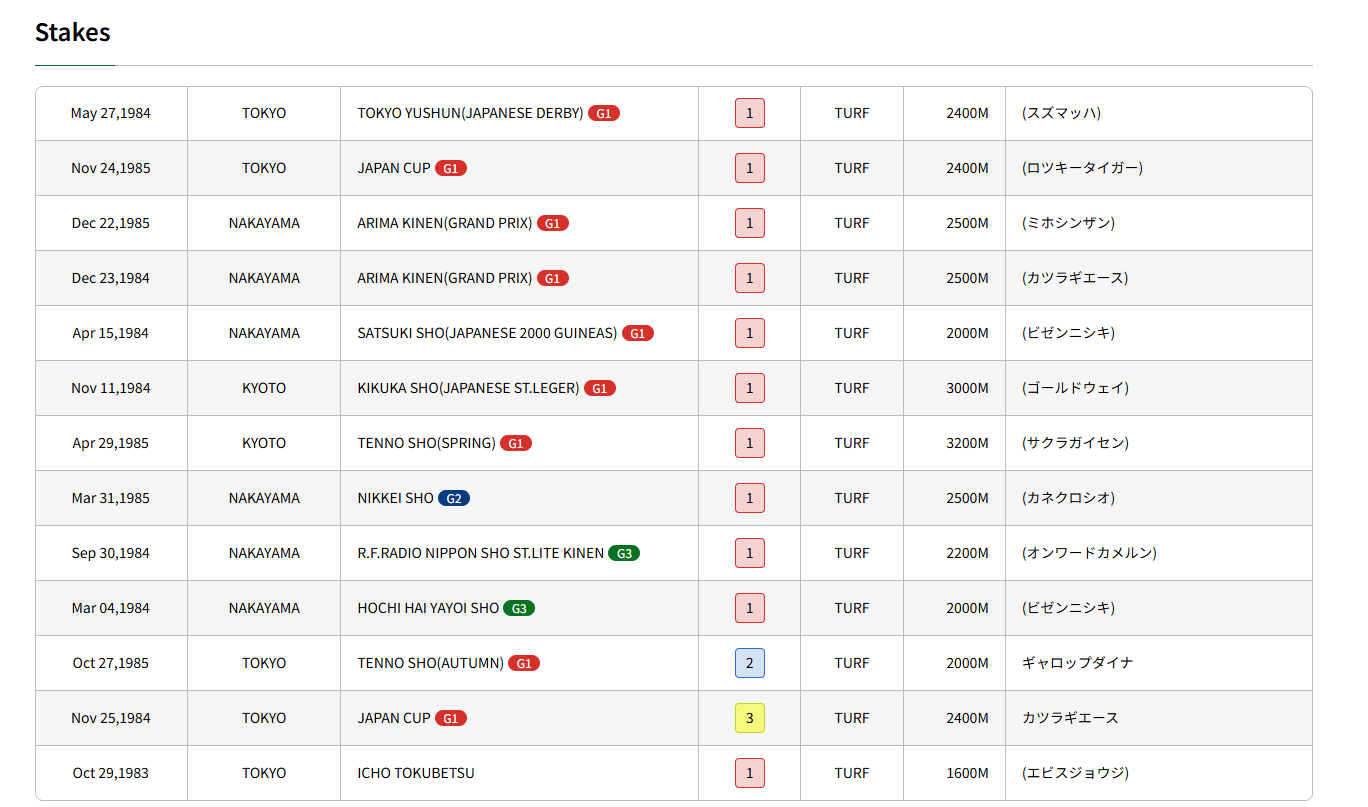This screenshot has height=807, width=1368.
Task: Click the G1 badge beside TENNO SHO(AUTUMN)
Action: (x=524, y=663)
